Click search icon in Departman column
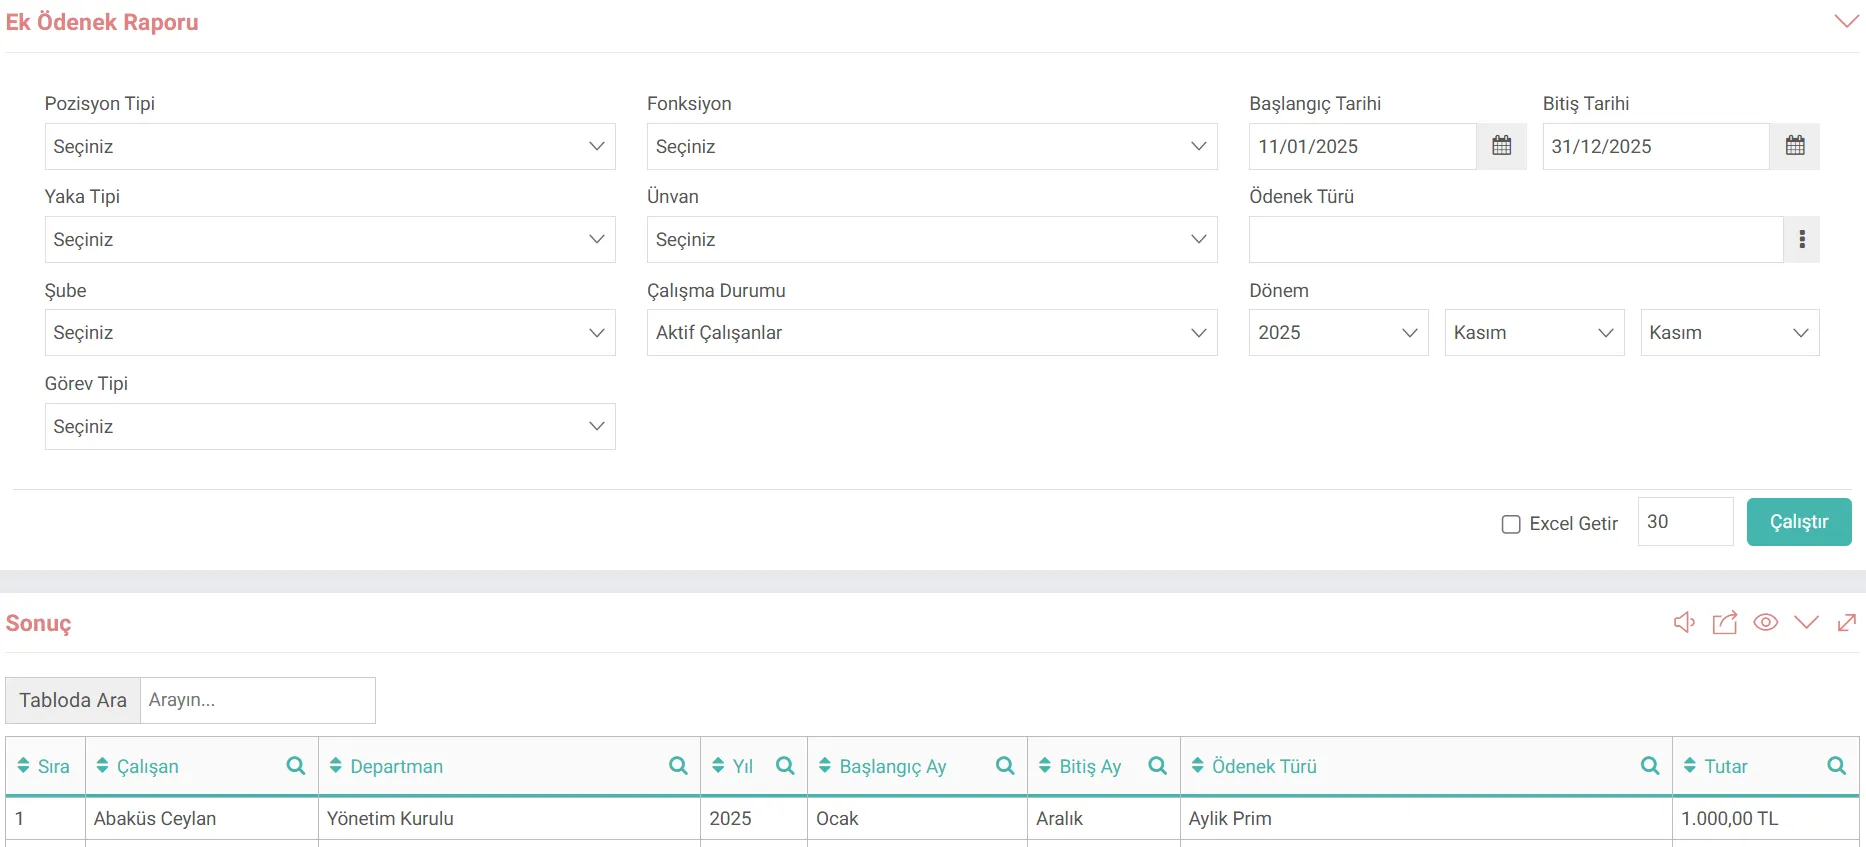This screenshot has width=1866, height=847. (678, 766)
